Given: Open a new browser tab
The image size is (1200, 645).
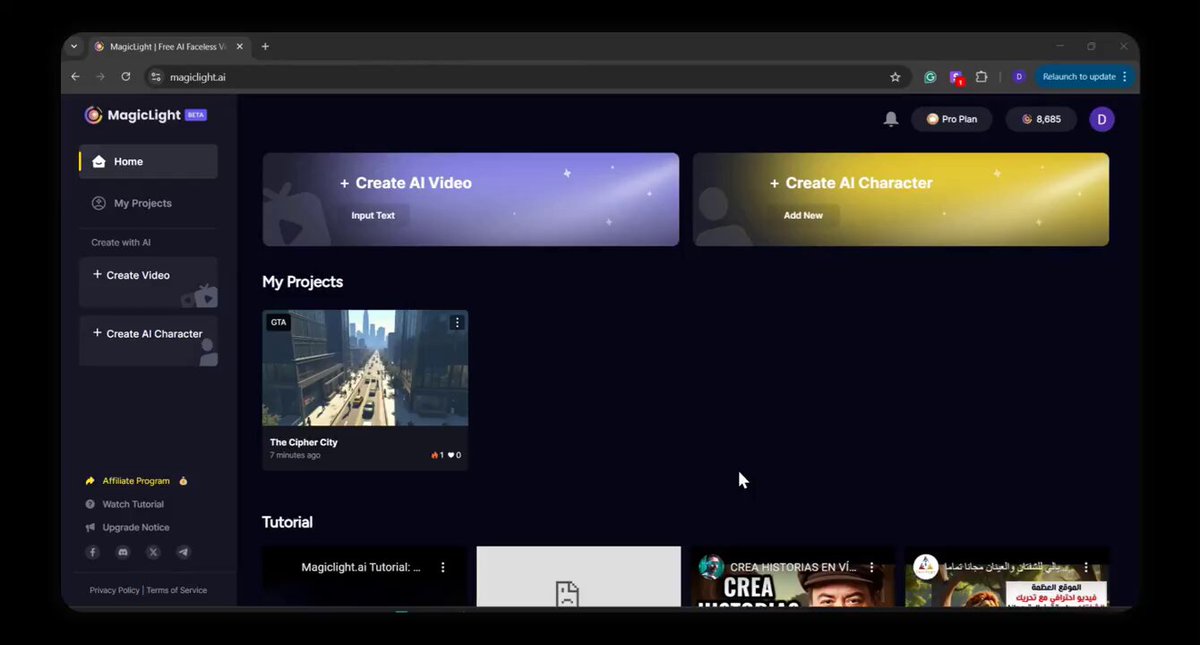Looking at the screenshot, I should pyautogui.click(x=265, y=46).
